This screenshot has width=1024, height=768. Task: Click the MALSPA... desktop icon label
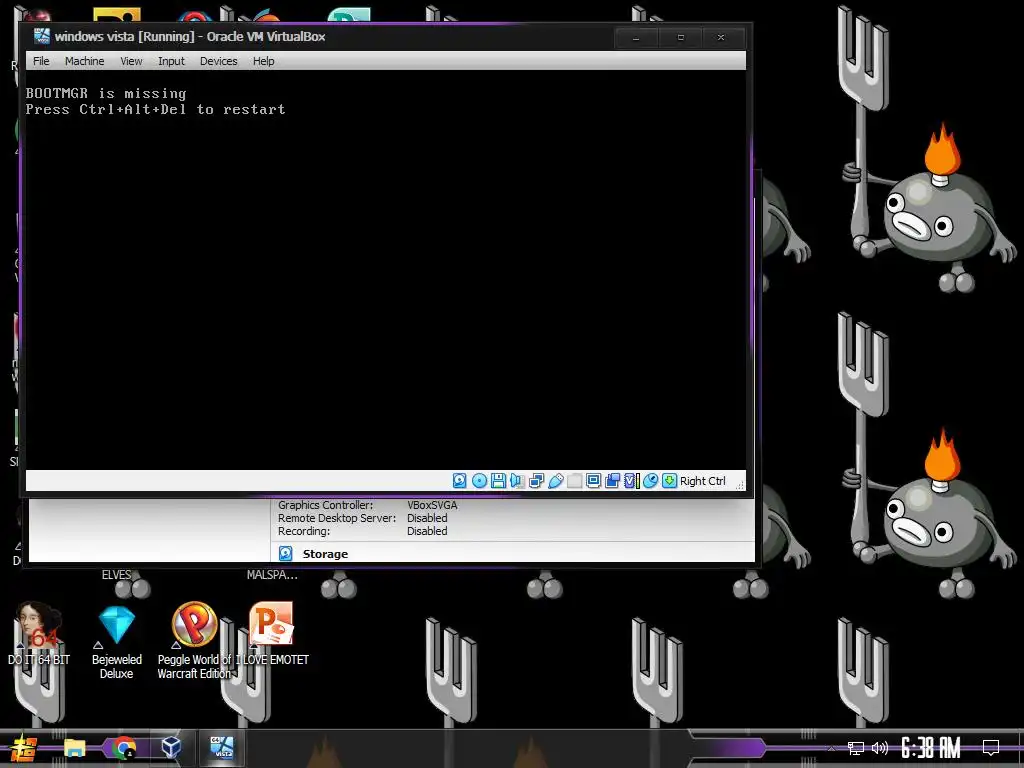click(x=272, y=575)
